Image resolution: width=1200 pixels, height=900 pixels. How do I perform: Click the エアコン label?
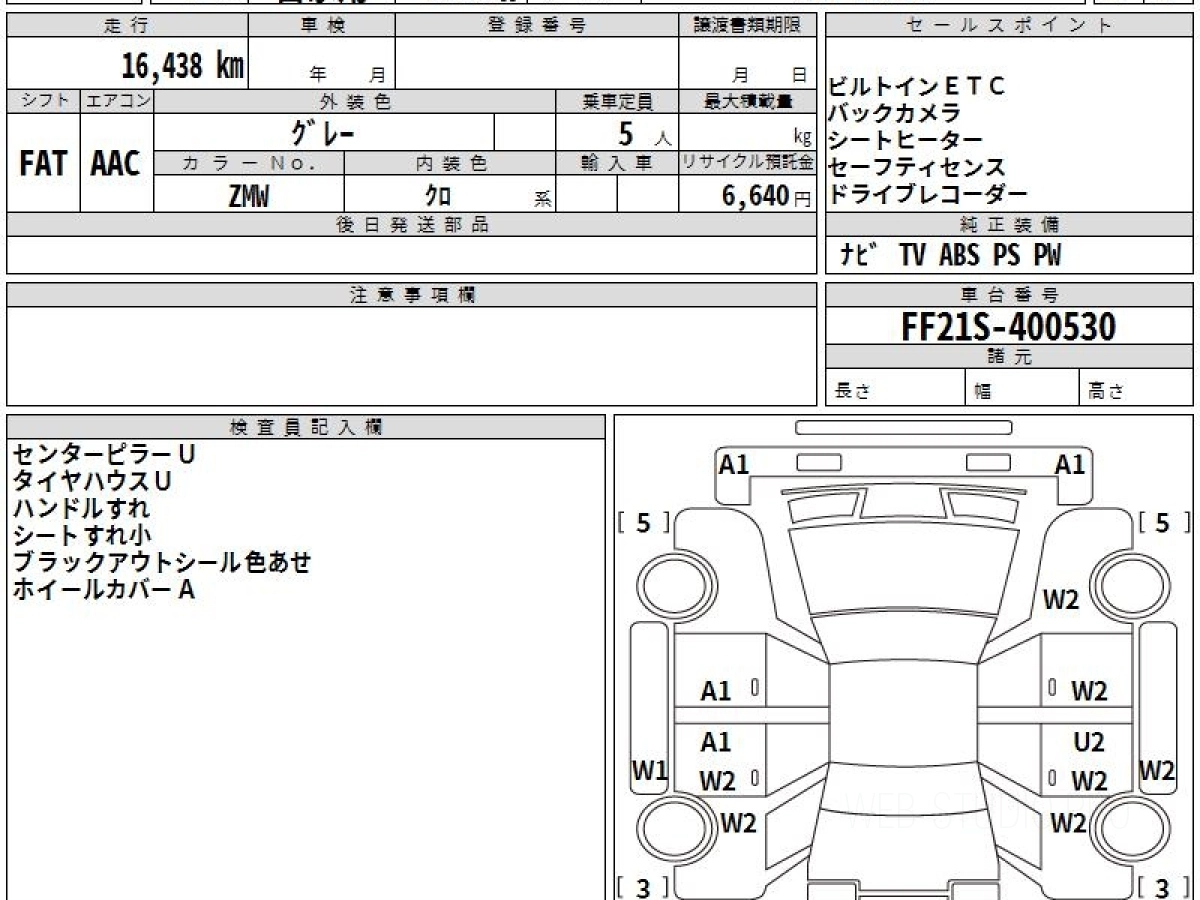(117, 101)
